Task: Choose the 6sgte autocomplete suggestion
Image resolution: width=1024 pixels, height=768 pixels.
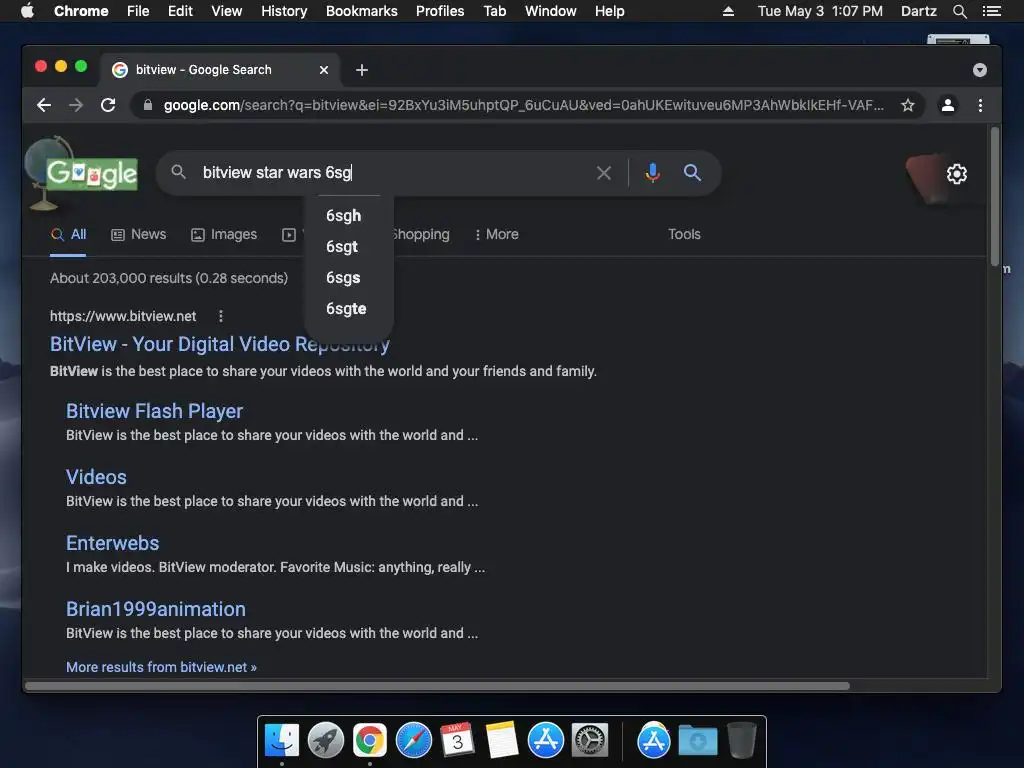Action: coord(346,308)
